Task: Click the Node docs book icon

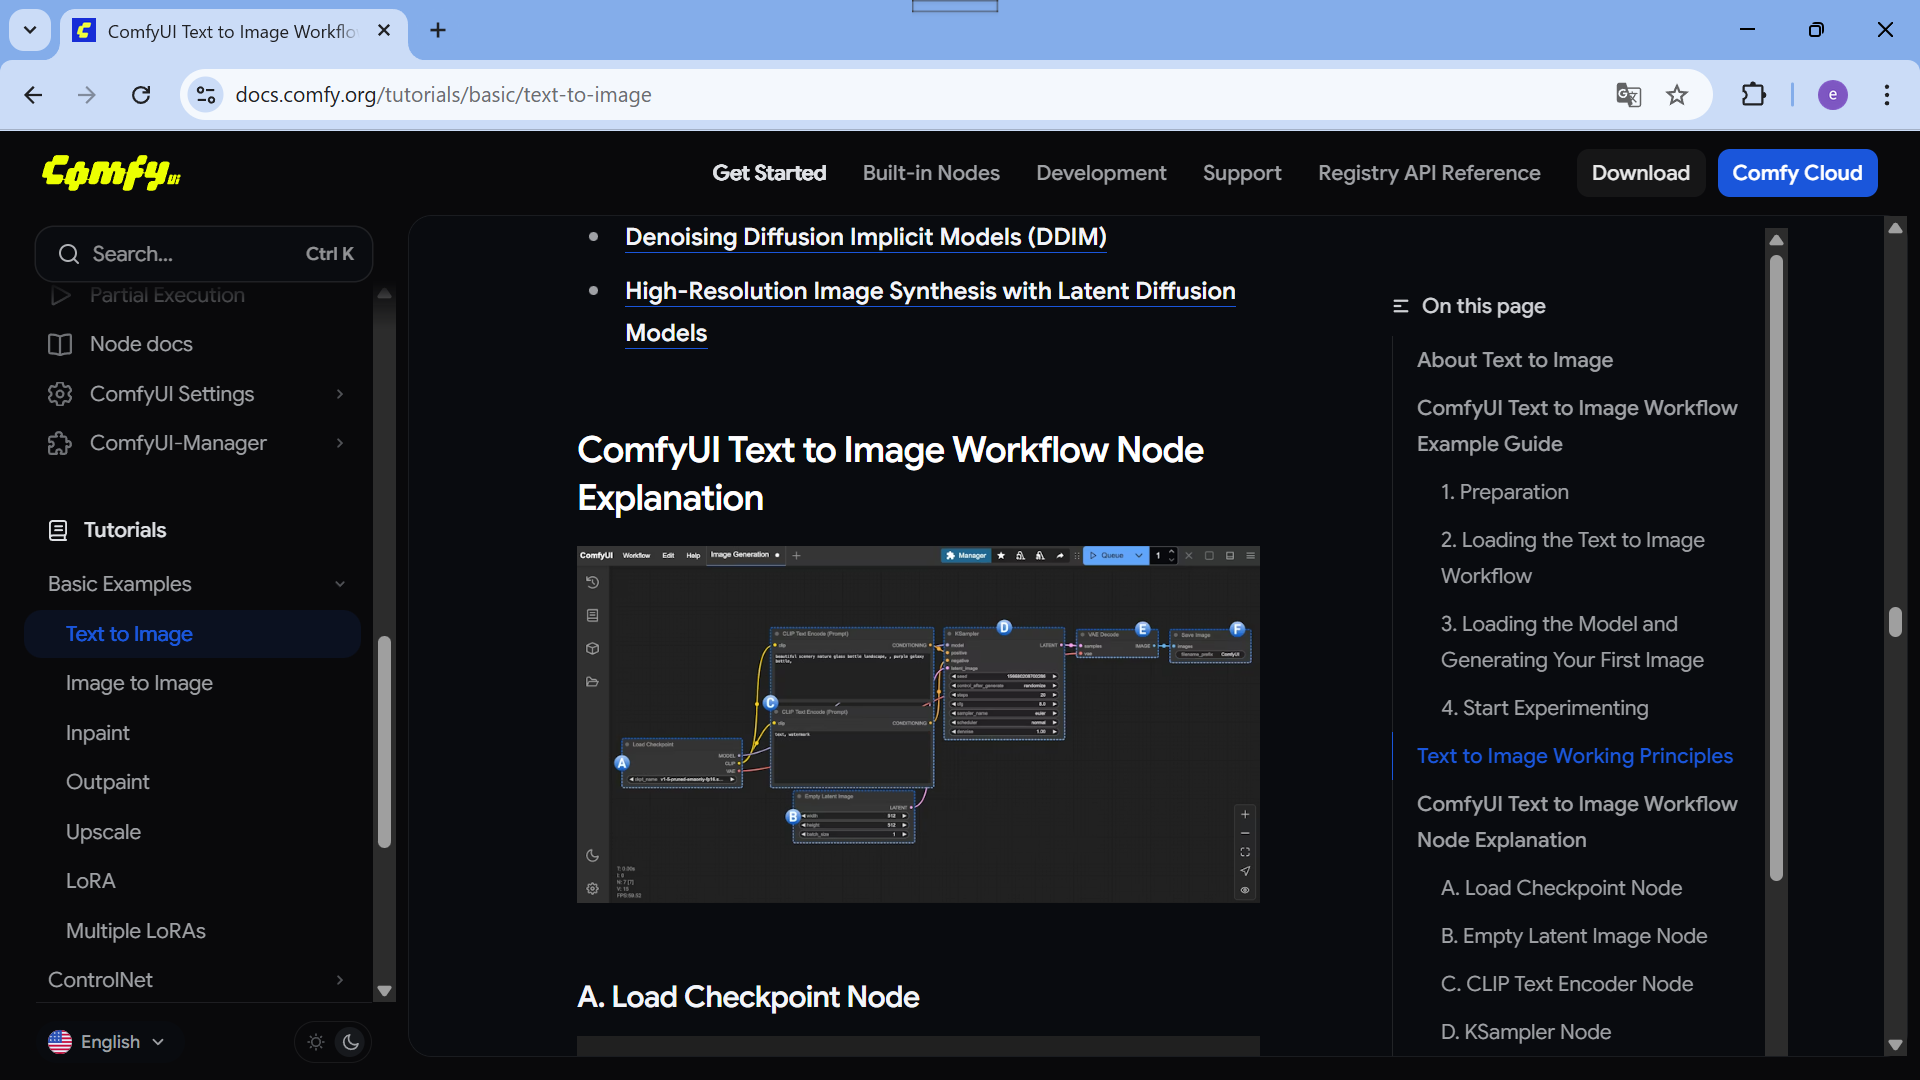Action: 60,344
